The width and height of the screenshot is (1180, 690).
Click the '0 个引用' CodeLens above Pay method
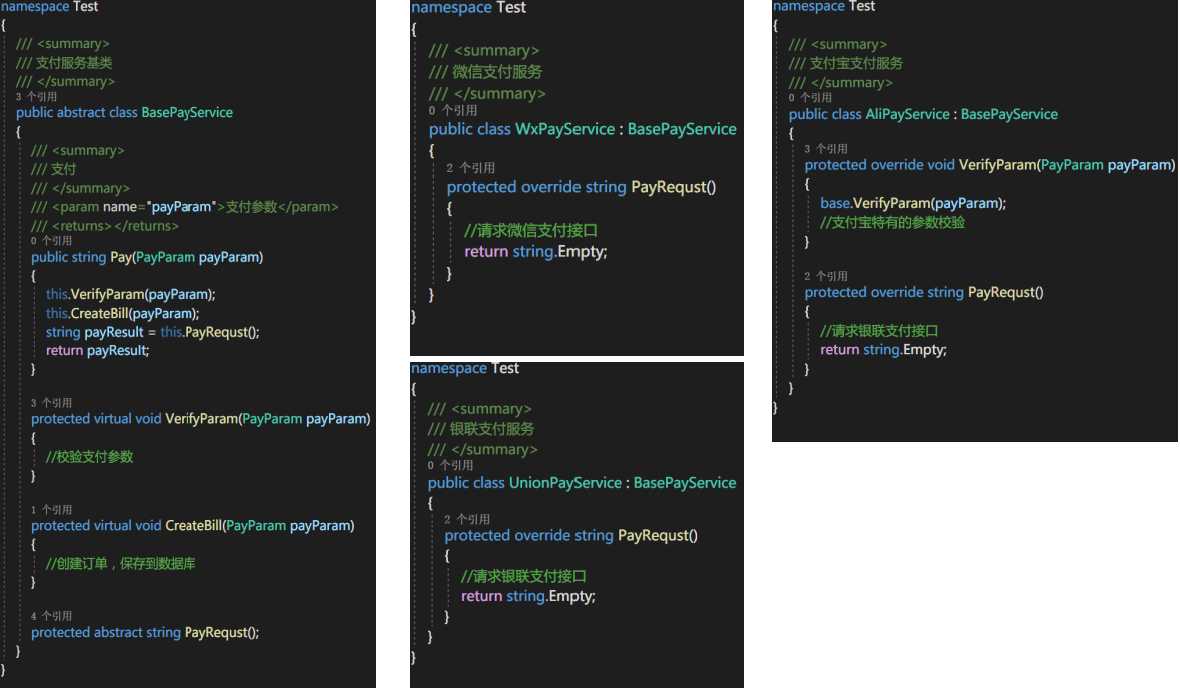pyautogui.click(x=51, y=241)
